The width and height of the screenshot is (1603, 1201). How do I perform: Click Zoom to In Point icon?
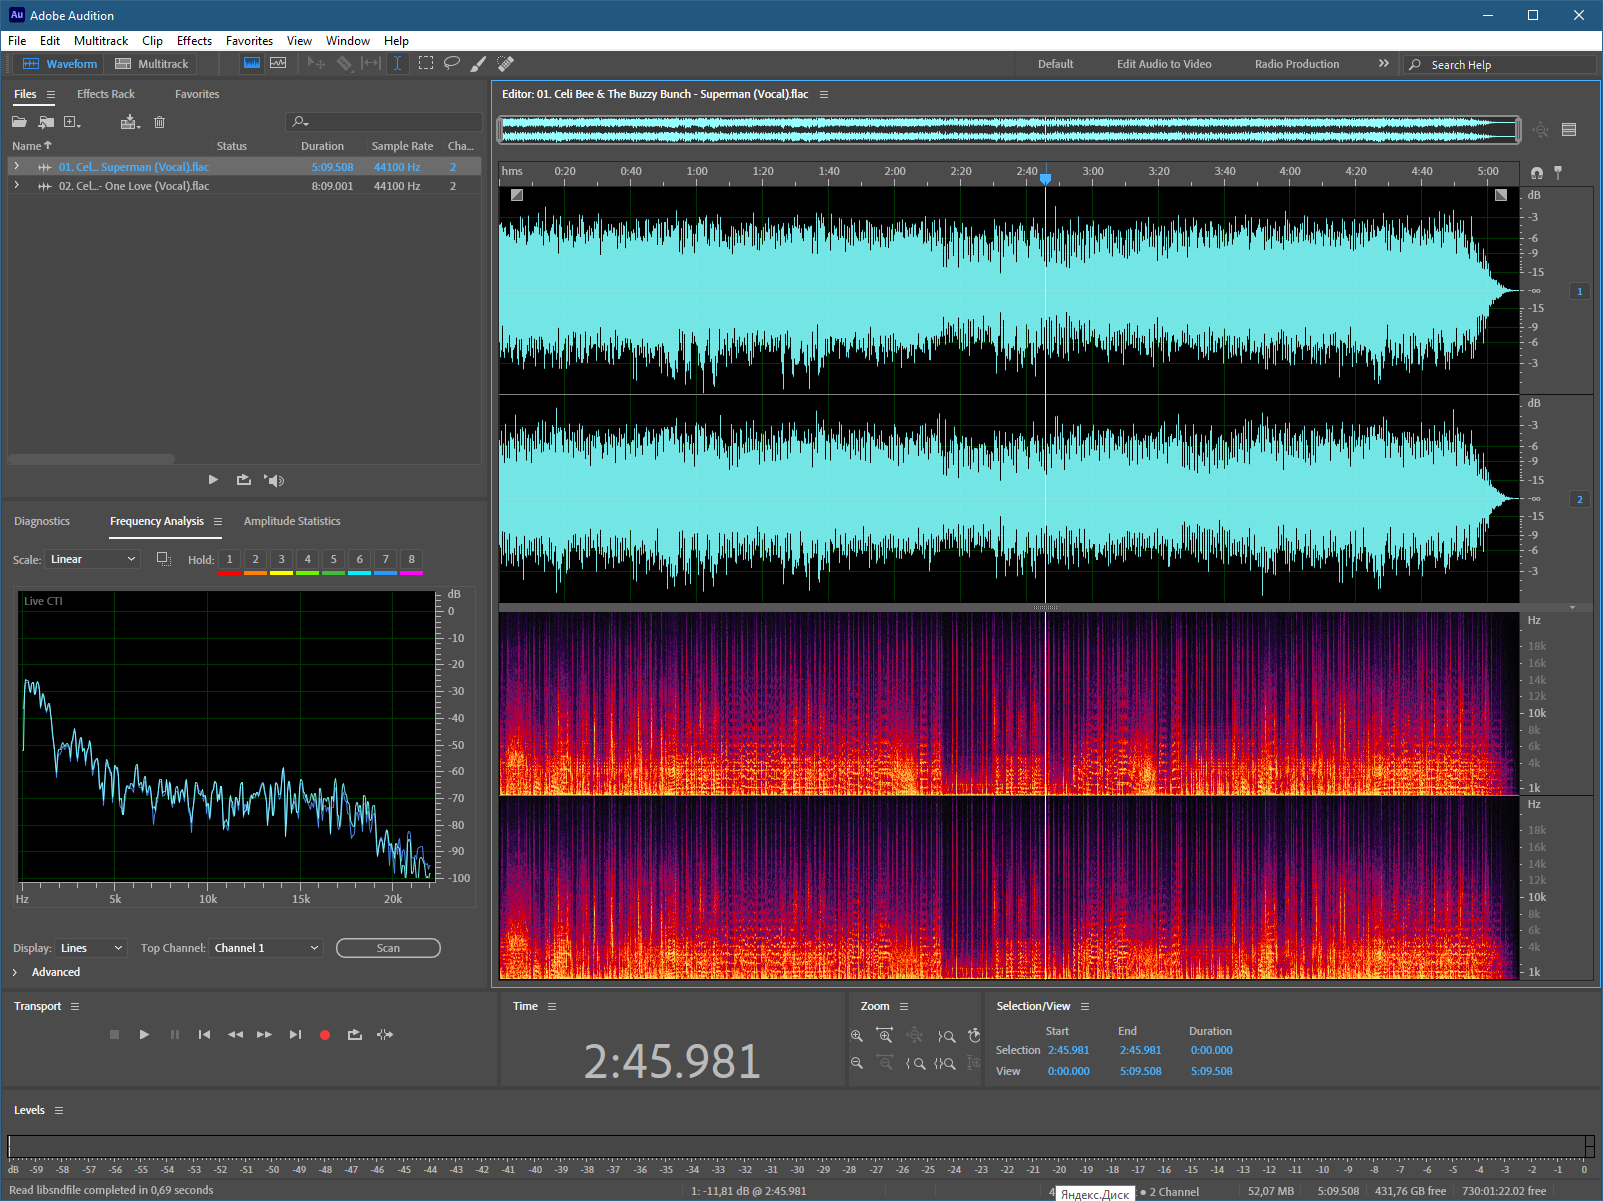[915, 1063]
